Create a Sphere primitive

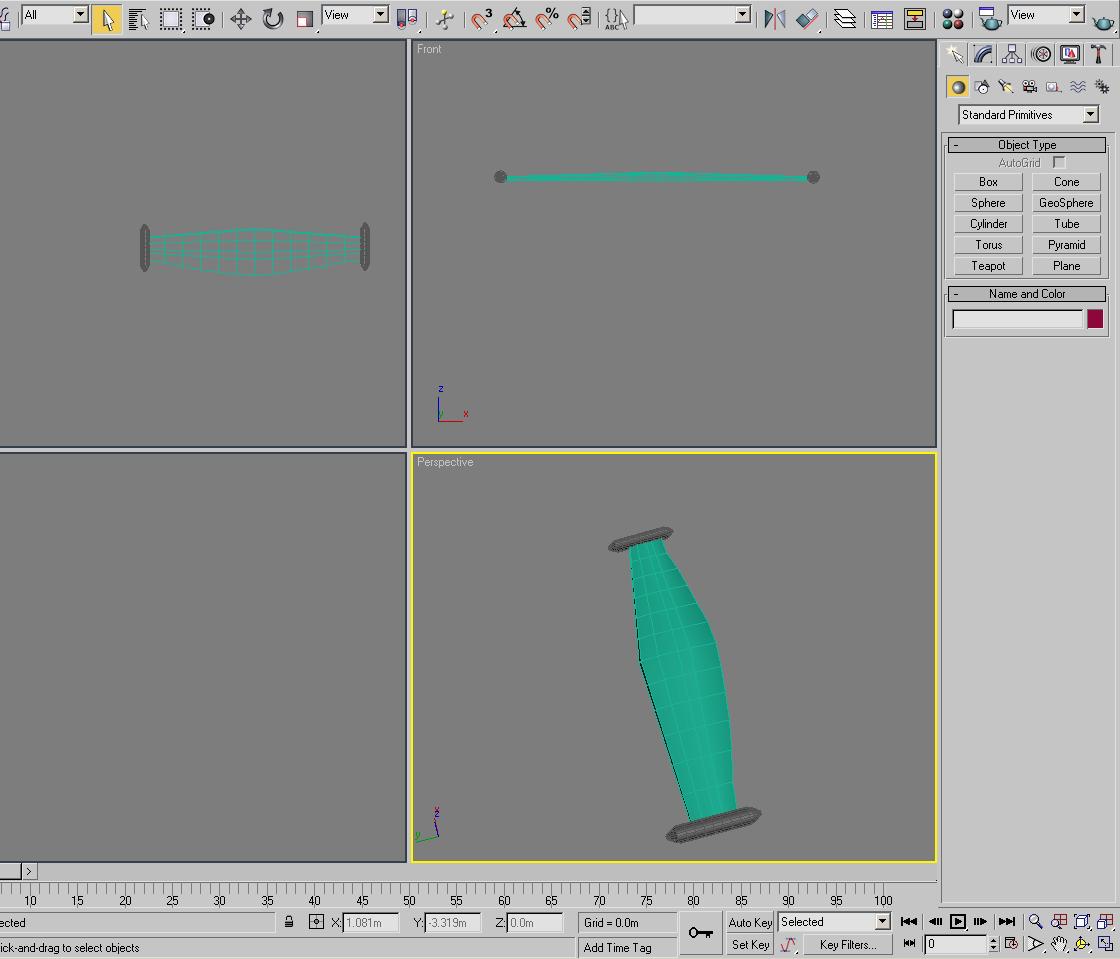988,203
